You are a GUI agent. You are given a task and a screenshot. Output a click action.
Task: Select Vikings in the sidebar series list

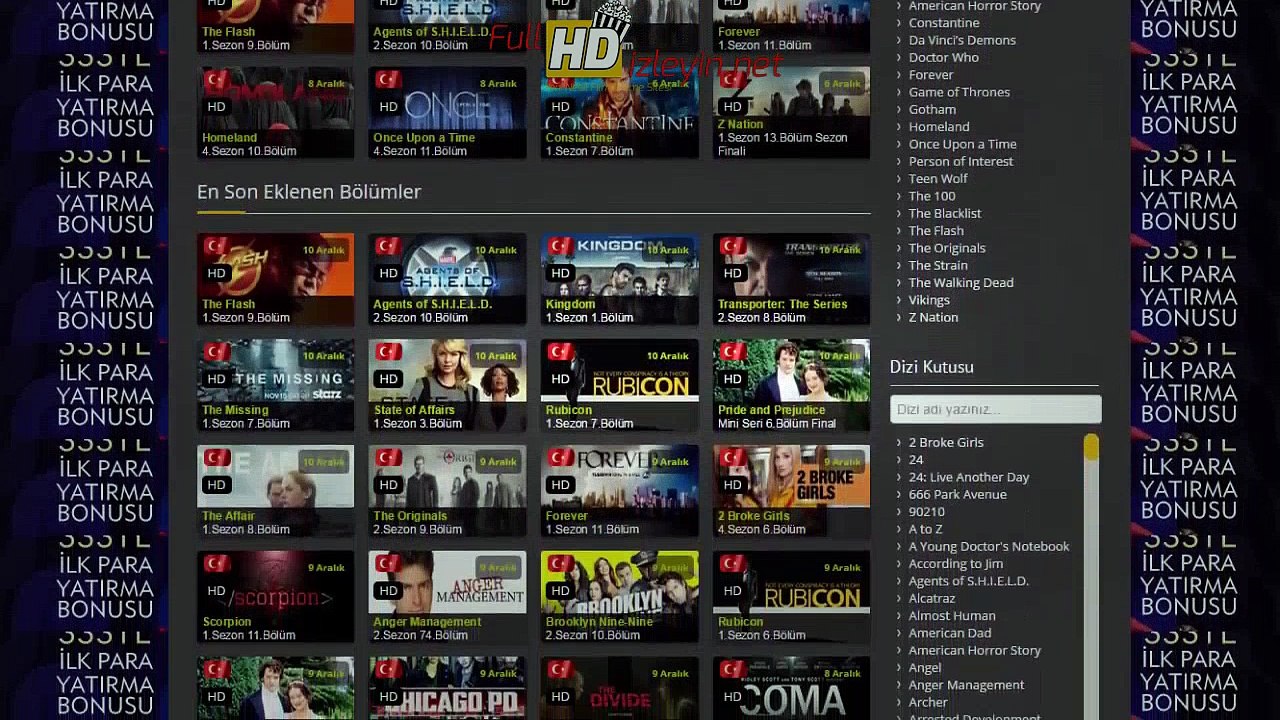click(x=929, y=300)
